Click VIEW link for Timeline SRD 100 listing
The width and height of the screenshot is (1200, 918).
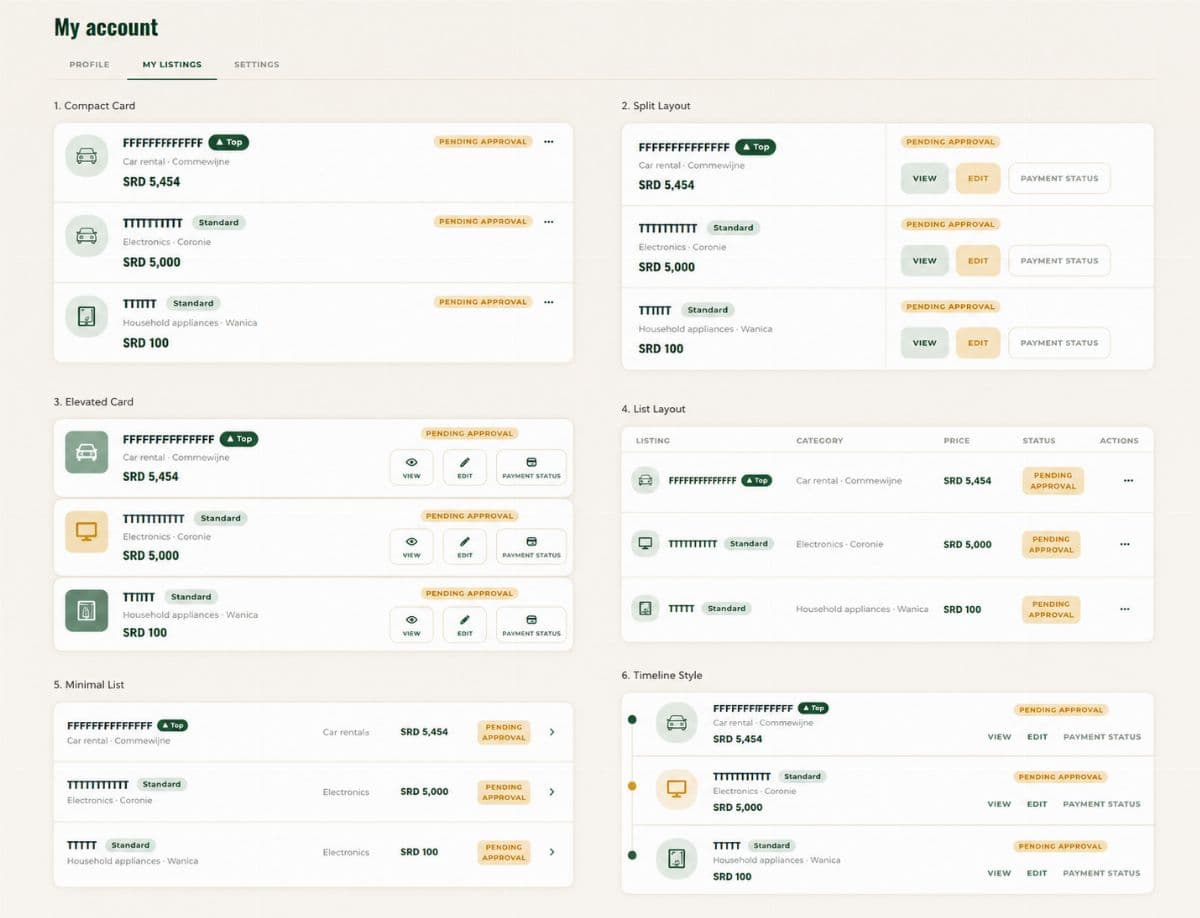999,873
